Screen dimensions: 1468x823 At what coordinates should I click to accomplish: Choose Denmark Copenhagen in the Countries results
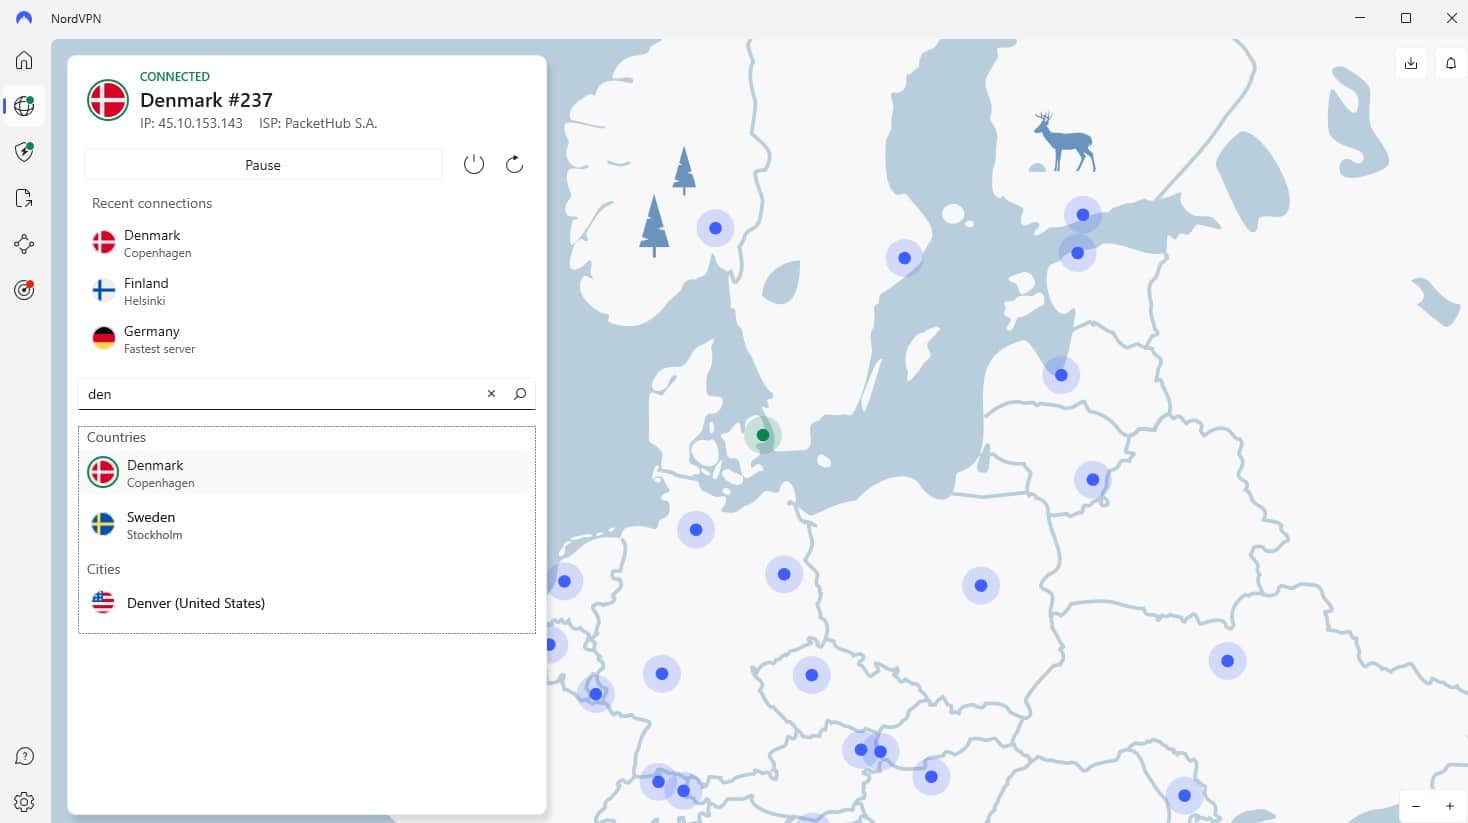tap(307, 473)
